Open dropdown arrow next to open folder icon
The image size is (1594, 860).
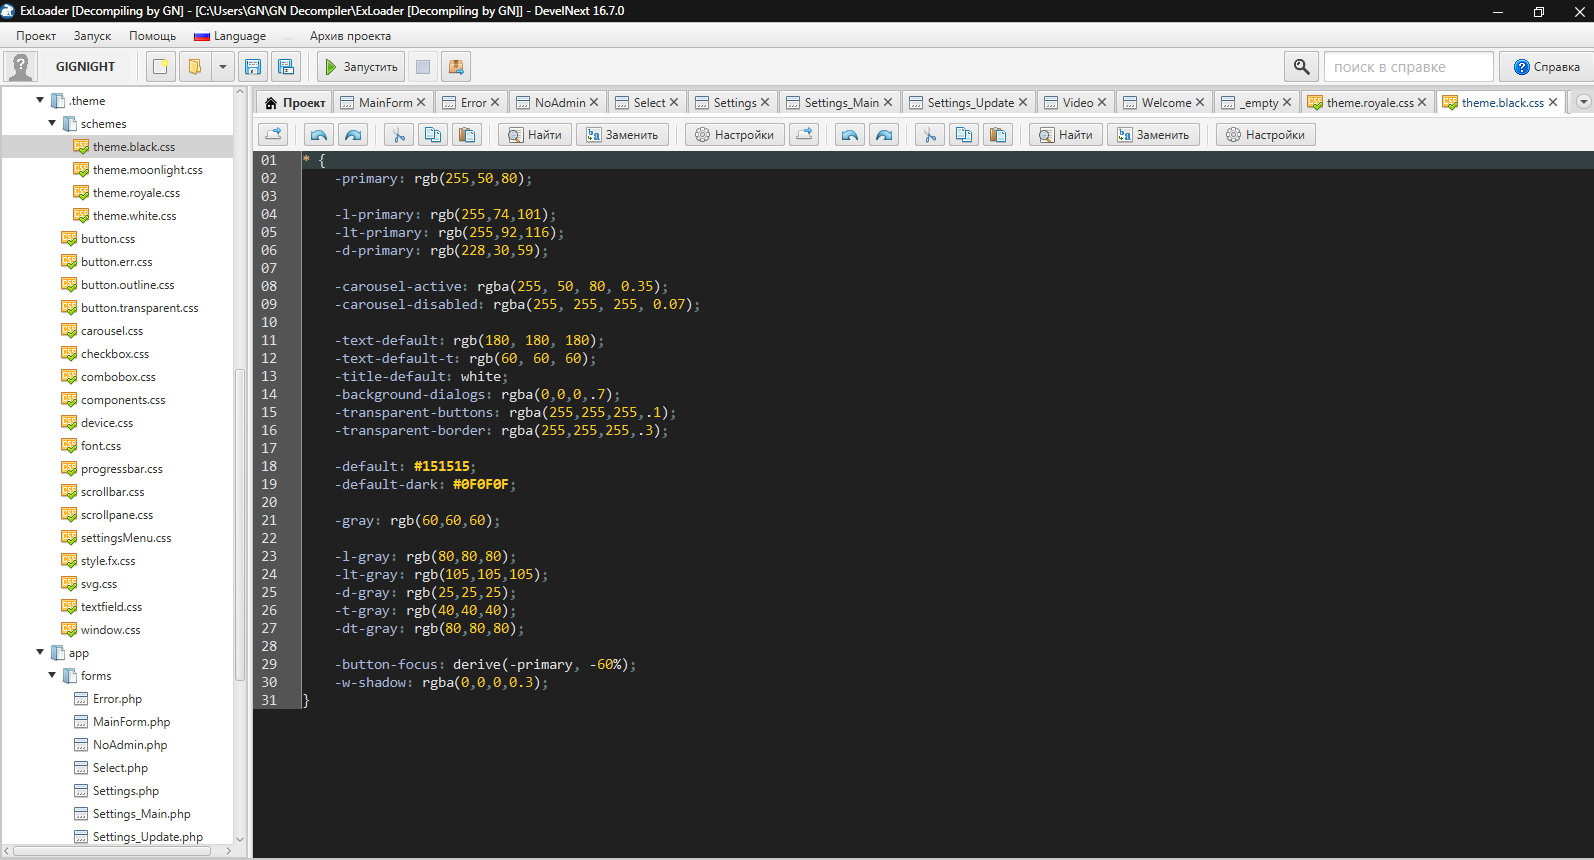point(223,67)
